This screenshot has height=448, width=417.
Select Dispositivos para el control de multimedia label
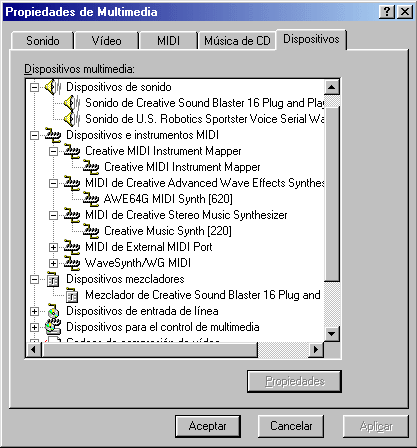point(163,327)
